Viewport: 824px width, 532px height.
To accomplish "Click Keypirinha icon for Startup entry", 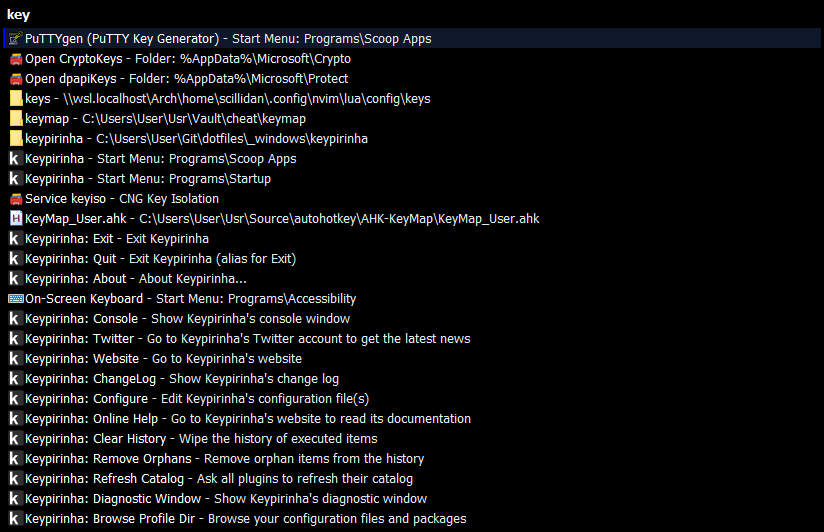I will coord(16,178).
